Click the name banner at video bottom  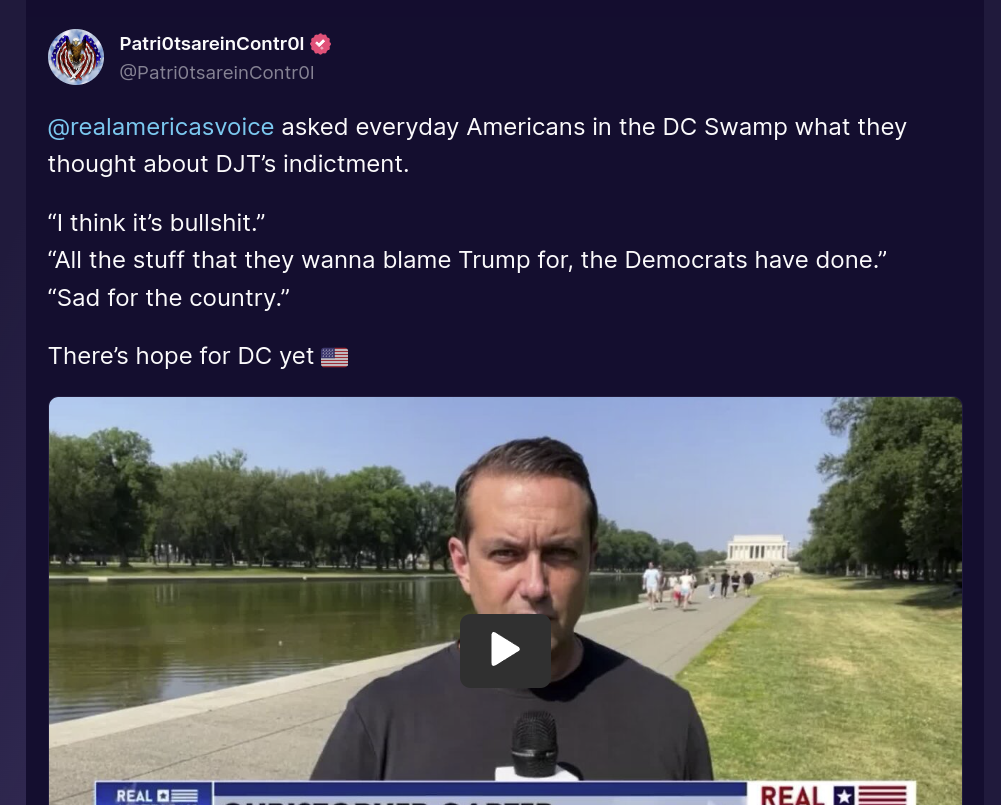click(480, 794)
